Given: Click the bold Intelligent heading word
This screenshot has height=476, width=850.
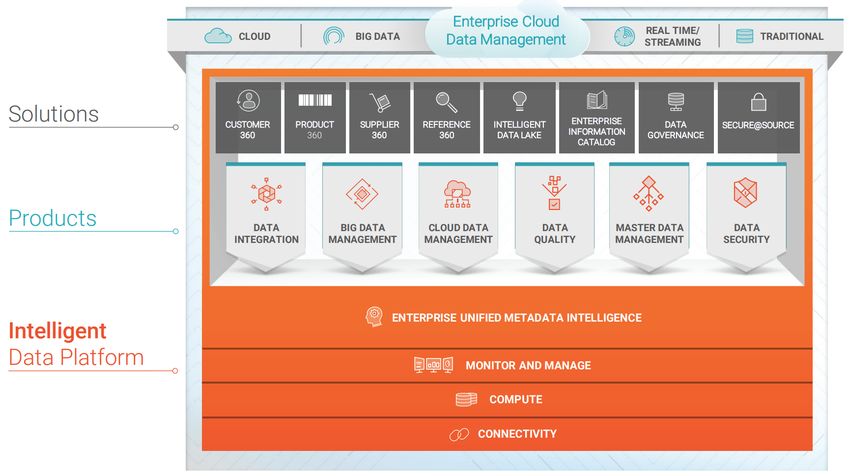Looking at the screenshot, I should pyautogui.click(x=57, y=331).
